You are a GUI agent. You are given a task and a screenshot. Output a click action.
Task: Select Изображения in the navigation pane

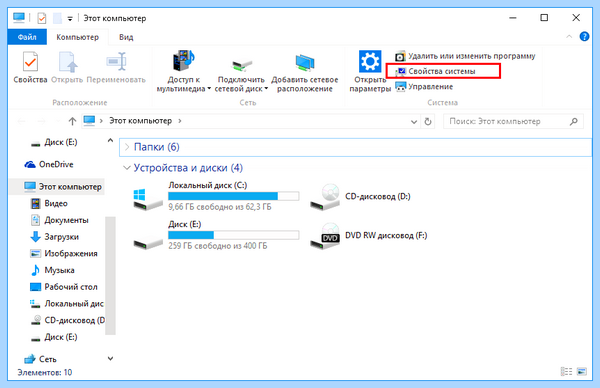click(64, 254)
